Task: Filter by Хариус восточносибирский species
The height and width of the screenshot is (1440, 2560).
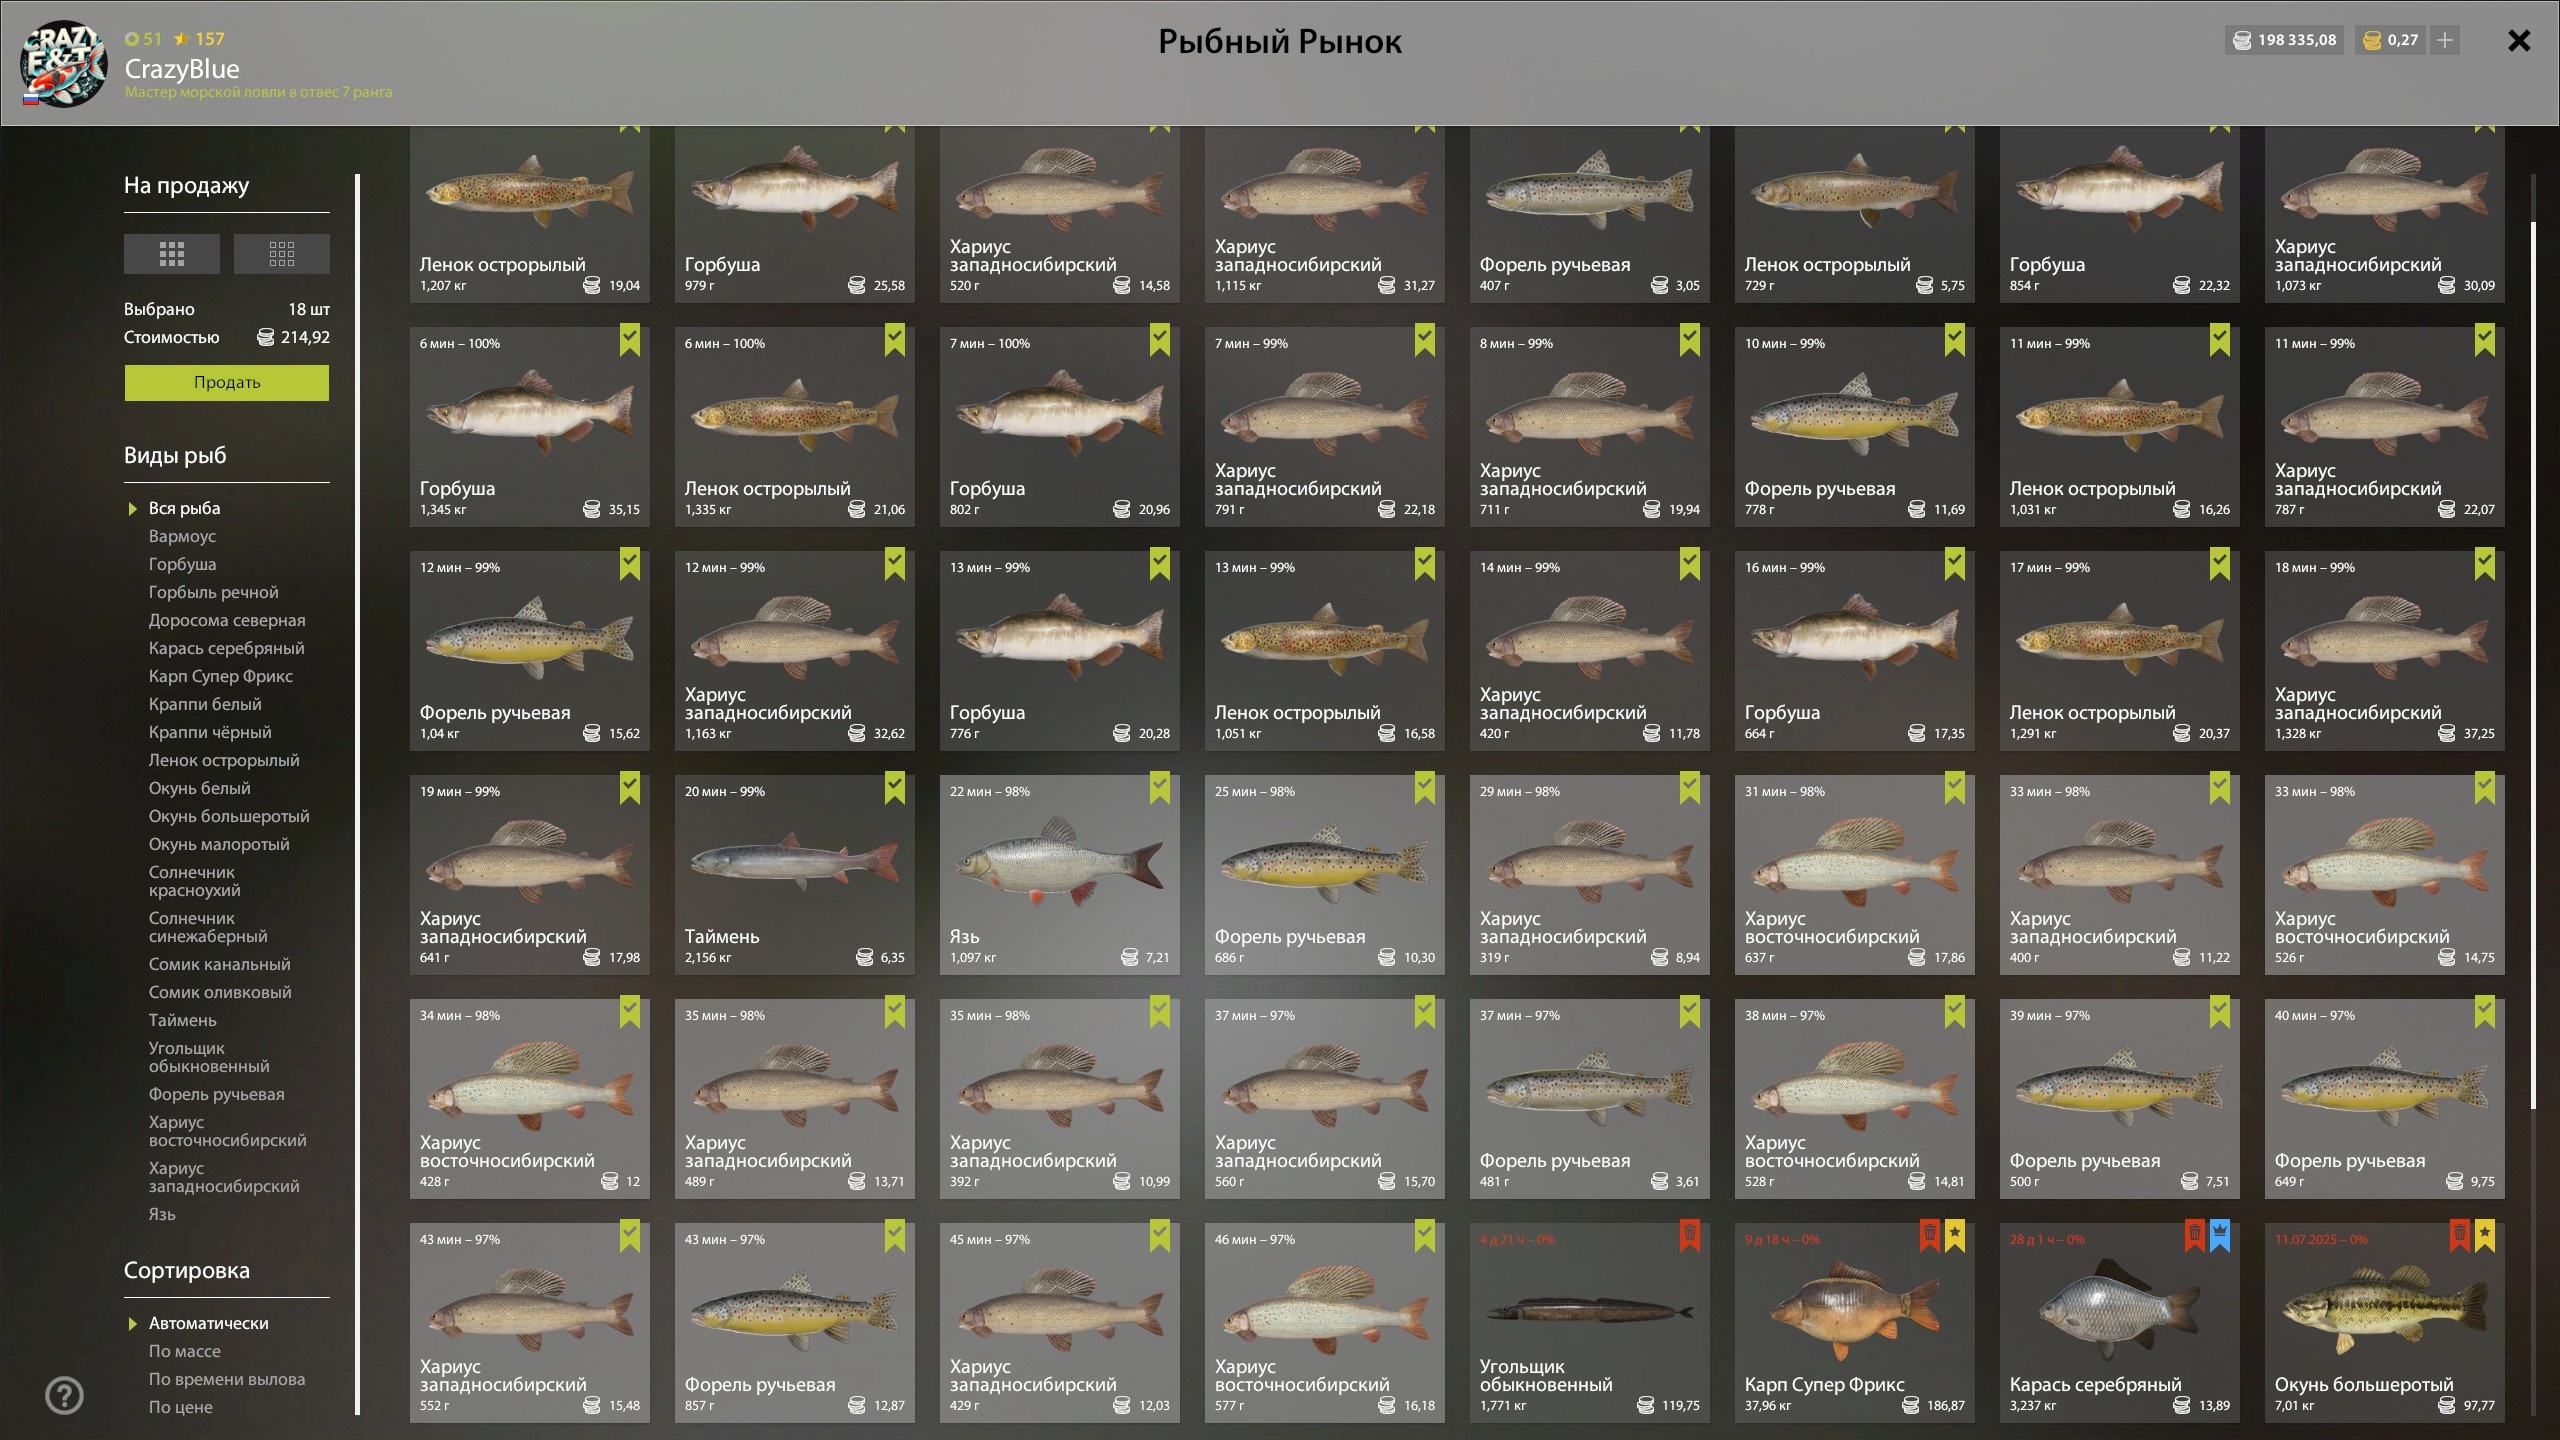Action: [x=228, y=1131]
